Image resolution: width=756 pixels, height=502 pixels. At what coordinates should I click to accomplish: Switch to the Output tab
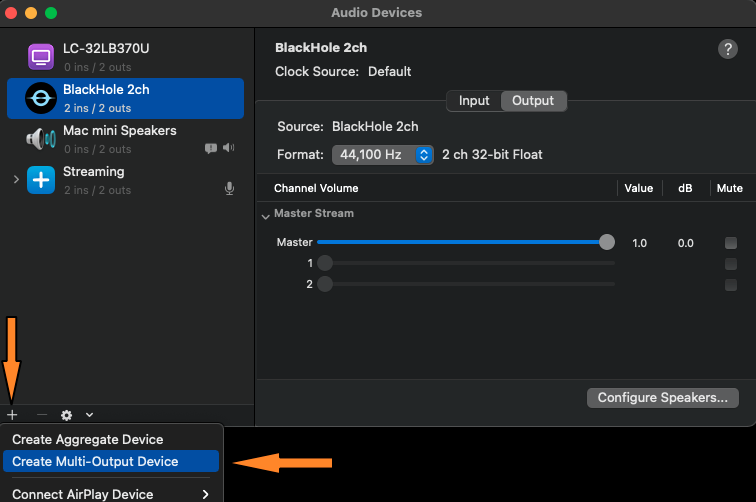click(533, 101)
